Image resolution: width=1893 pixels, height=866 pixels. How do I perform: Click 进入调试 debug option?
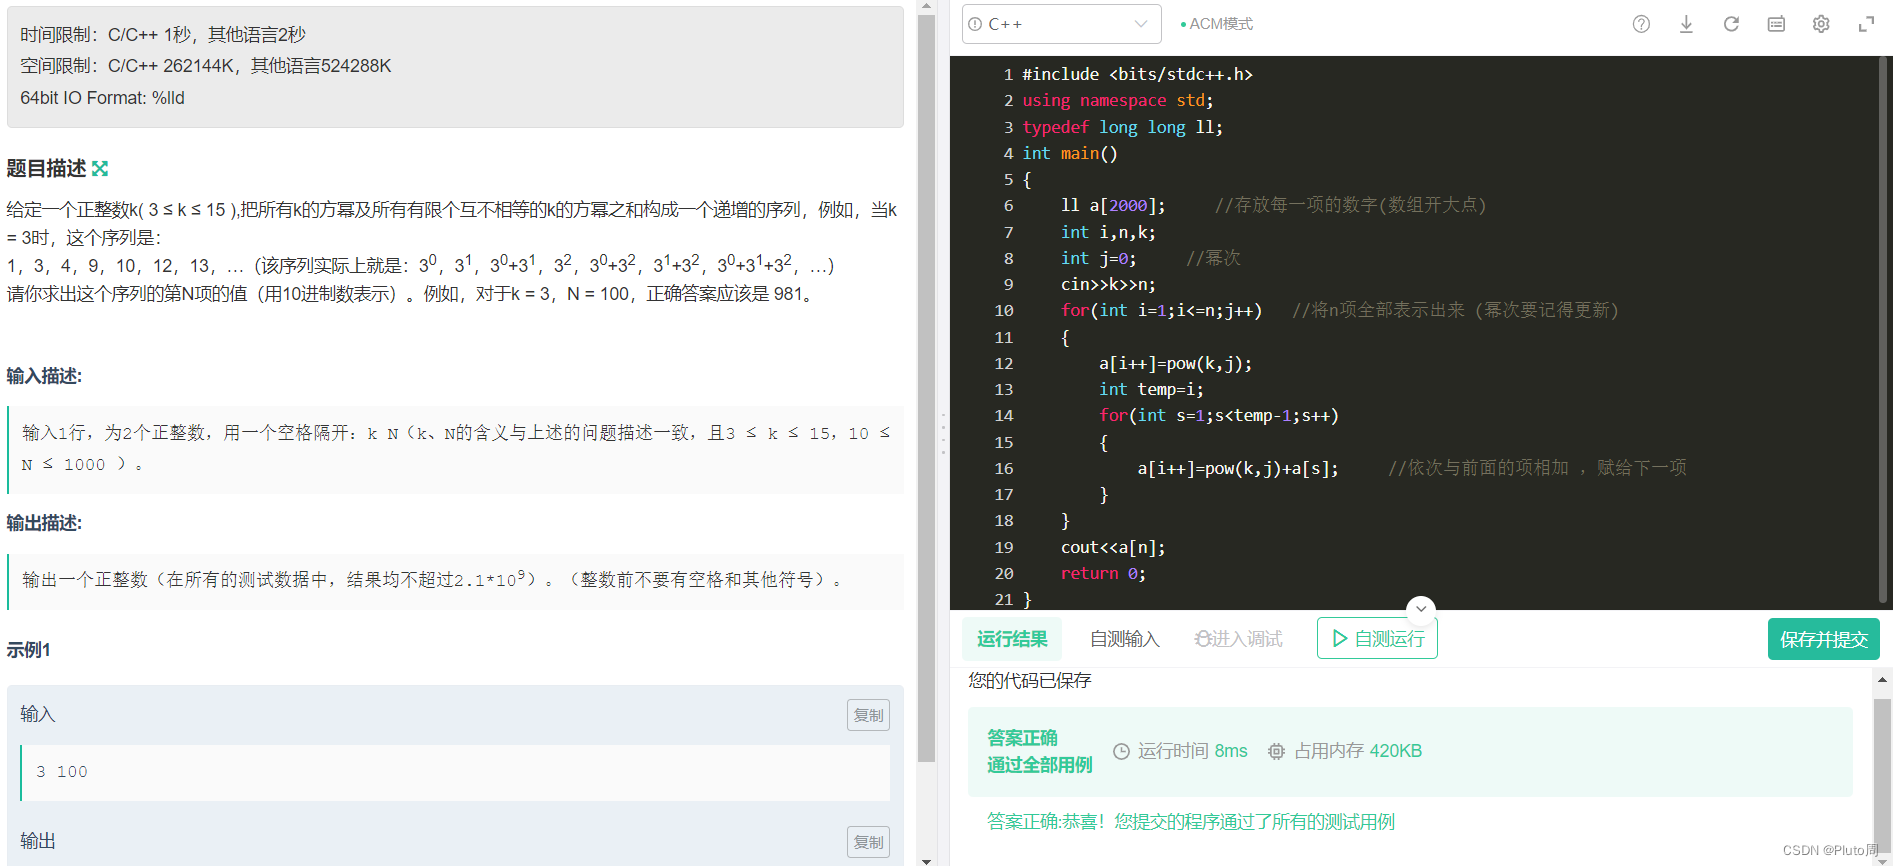tap(1239, 639)
